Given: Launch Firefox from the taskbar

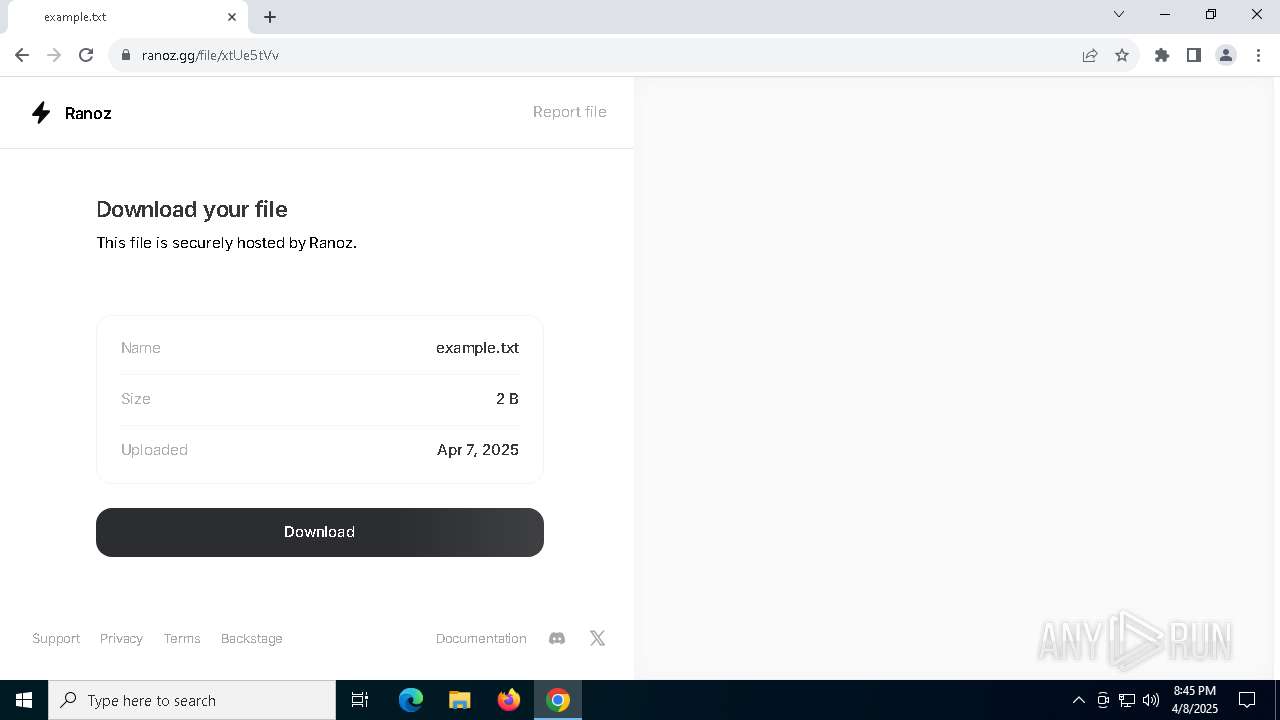Looking at the screenshot, I should (x=509, y=700).
